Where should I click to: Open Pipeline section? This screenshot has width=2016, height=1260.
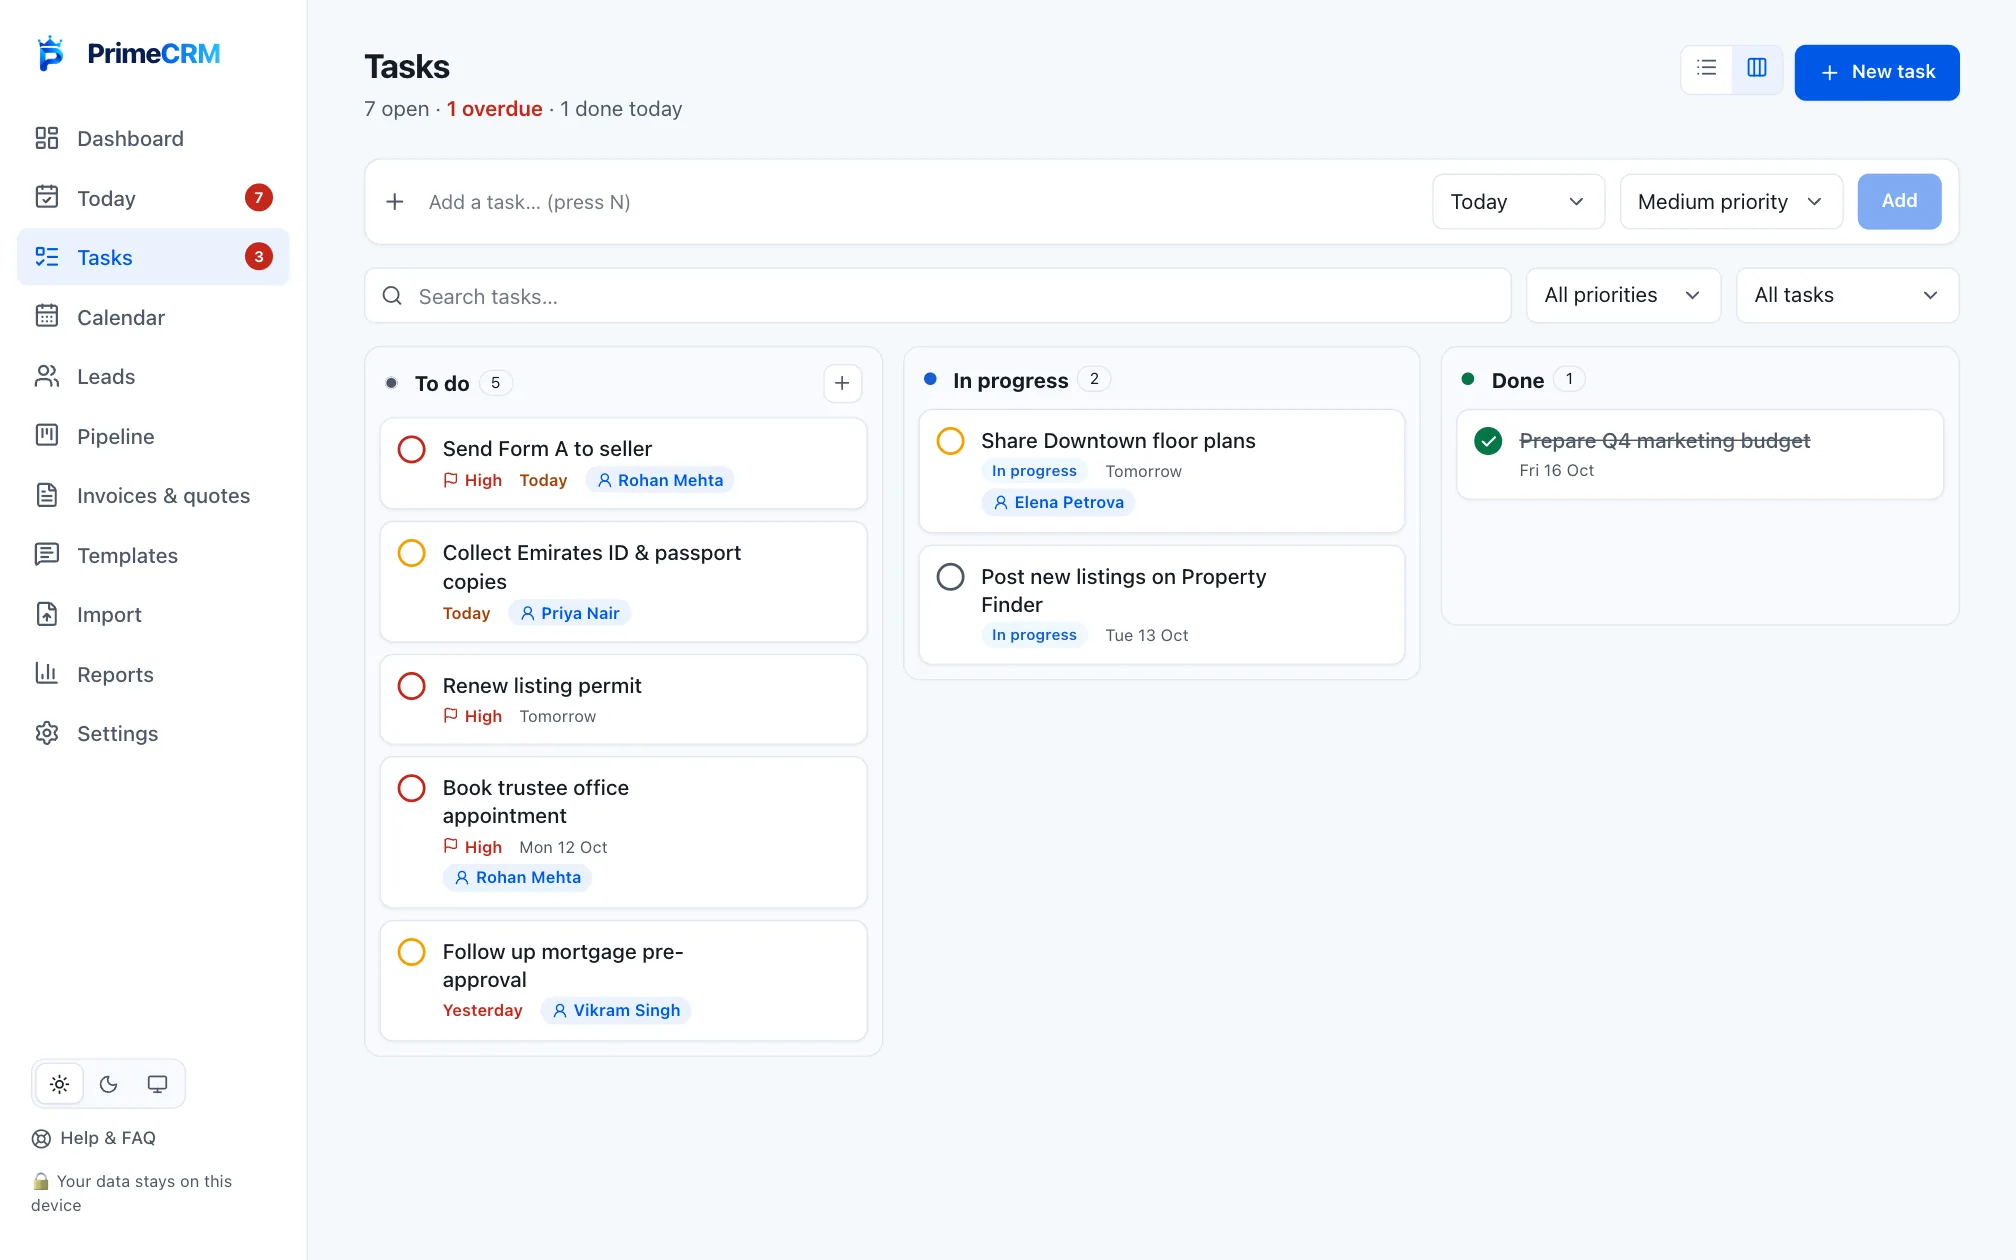[153, 436]
